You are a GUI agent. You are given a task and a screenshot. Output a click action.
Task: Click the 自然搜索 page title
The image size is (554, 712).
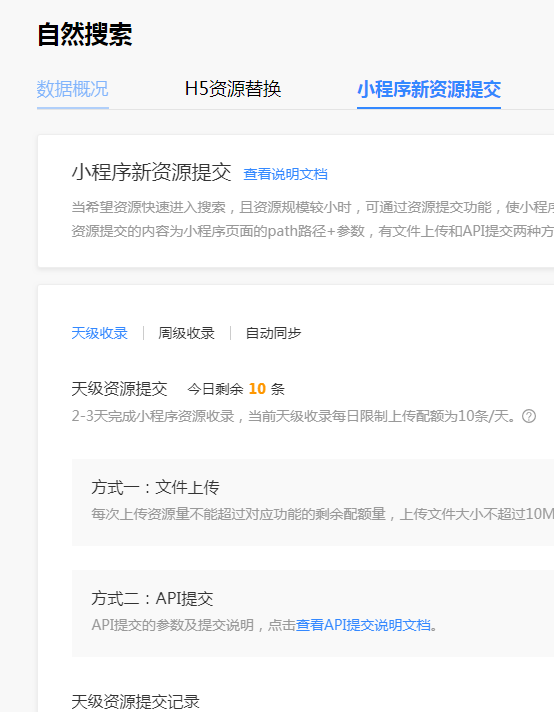84,35
